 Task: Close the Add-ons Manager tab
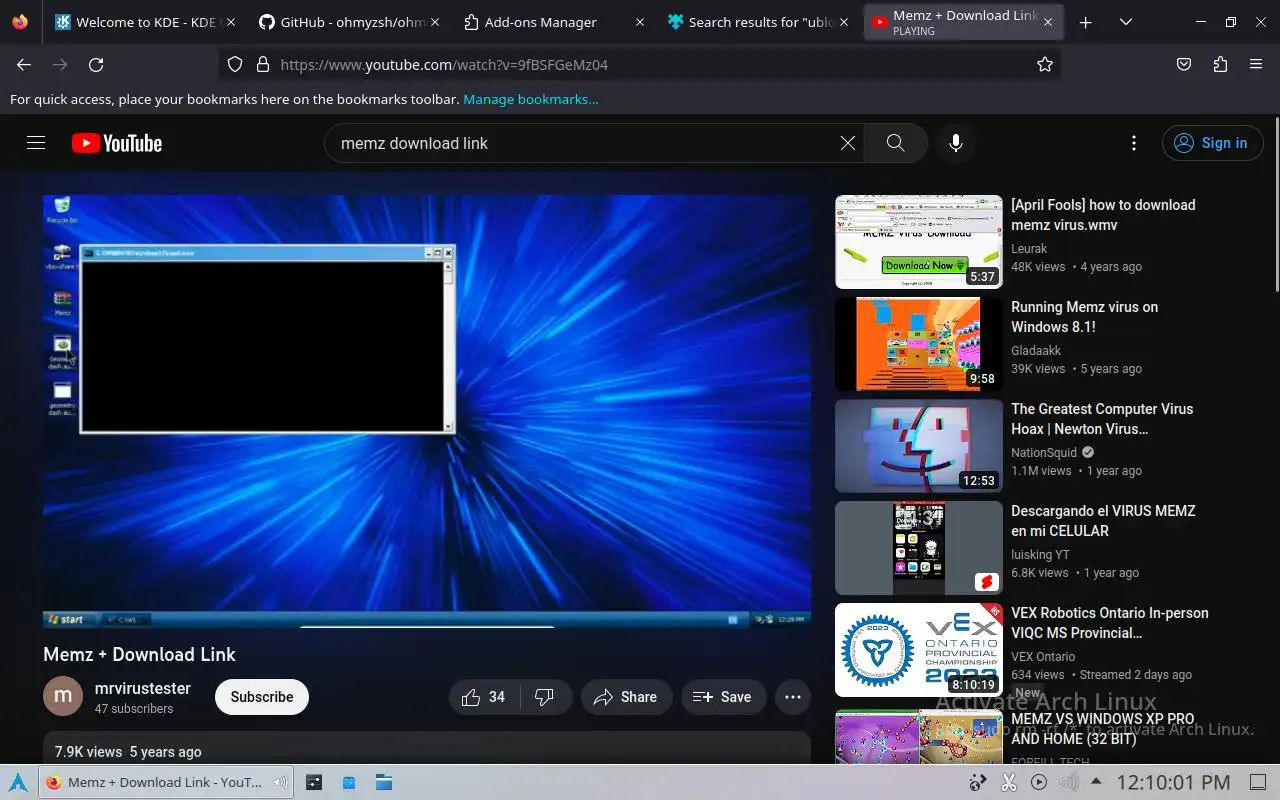coord(638,22)
